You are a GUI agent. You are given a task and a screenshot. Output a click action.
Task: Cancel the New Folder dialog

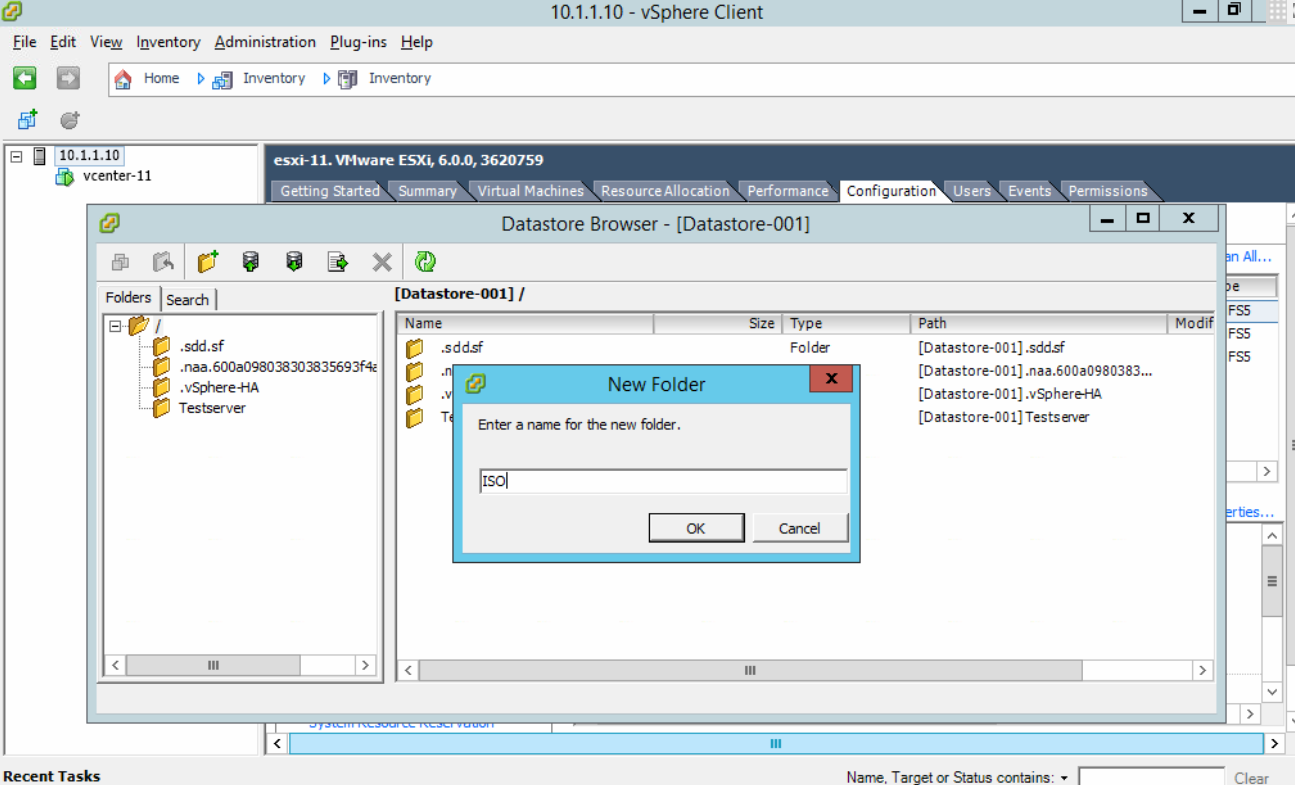coord(799,528)
